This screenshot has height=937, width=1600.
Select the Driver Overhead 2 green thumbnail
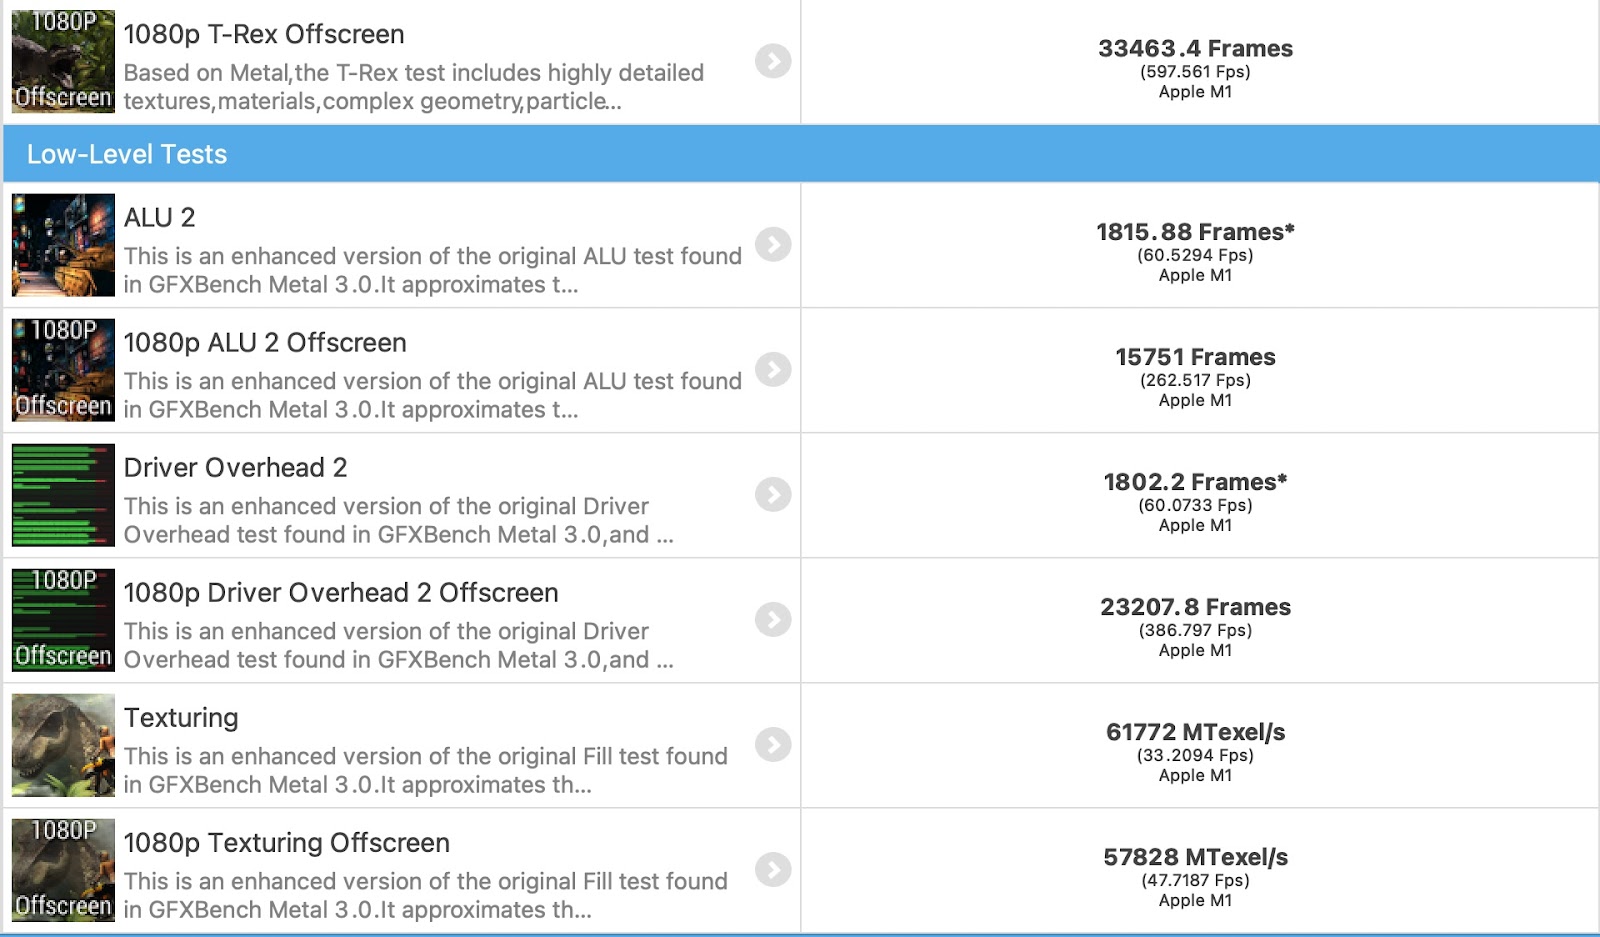63,495
